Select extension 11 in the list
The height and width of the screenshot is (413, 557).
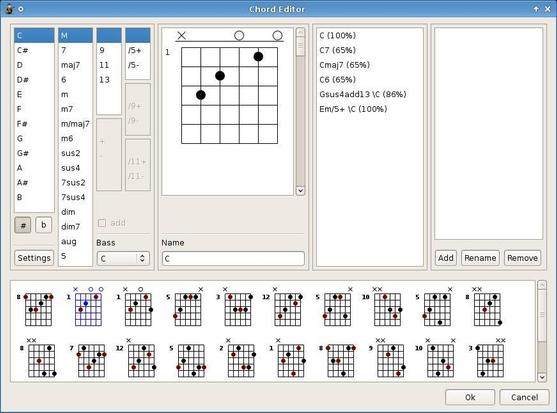coord(109,65)
